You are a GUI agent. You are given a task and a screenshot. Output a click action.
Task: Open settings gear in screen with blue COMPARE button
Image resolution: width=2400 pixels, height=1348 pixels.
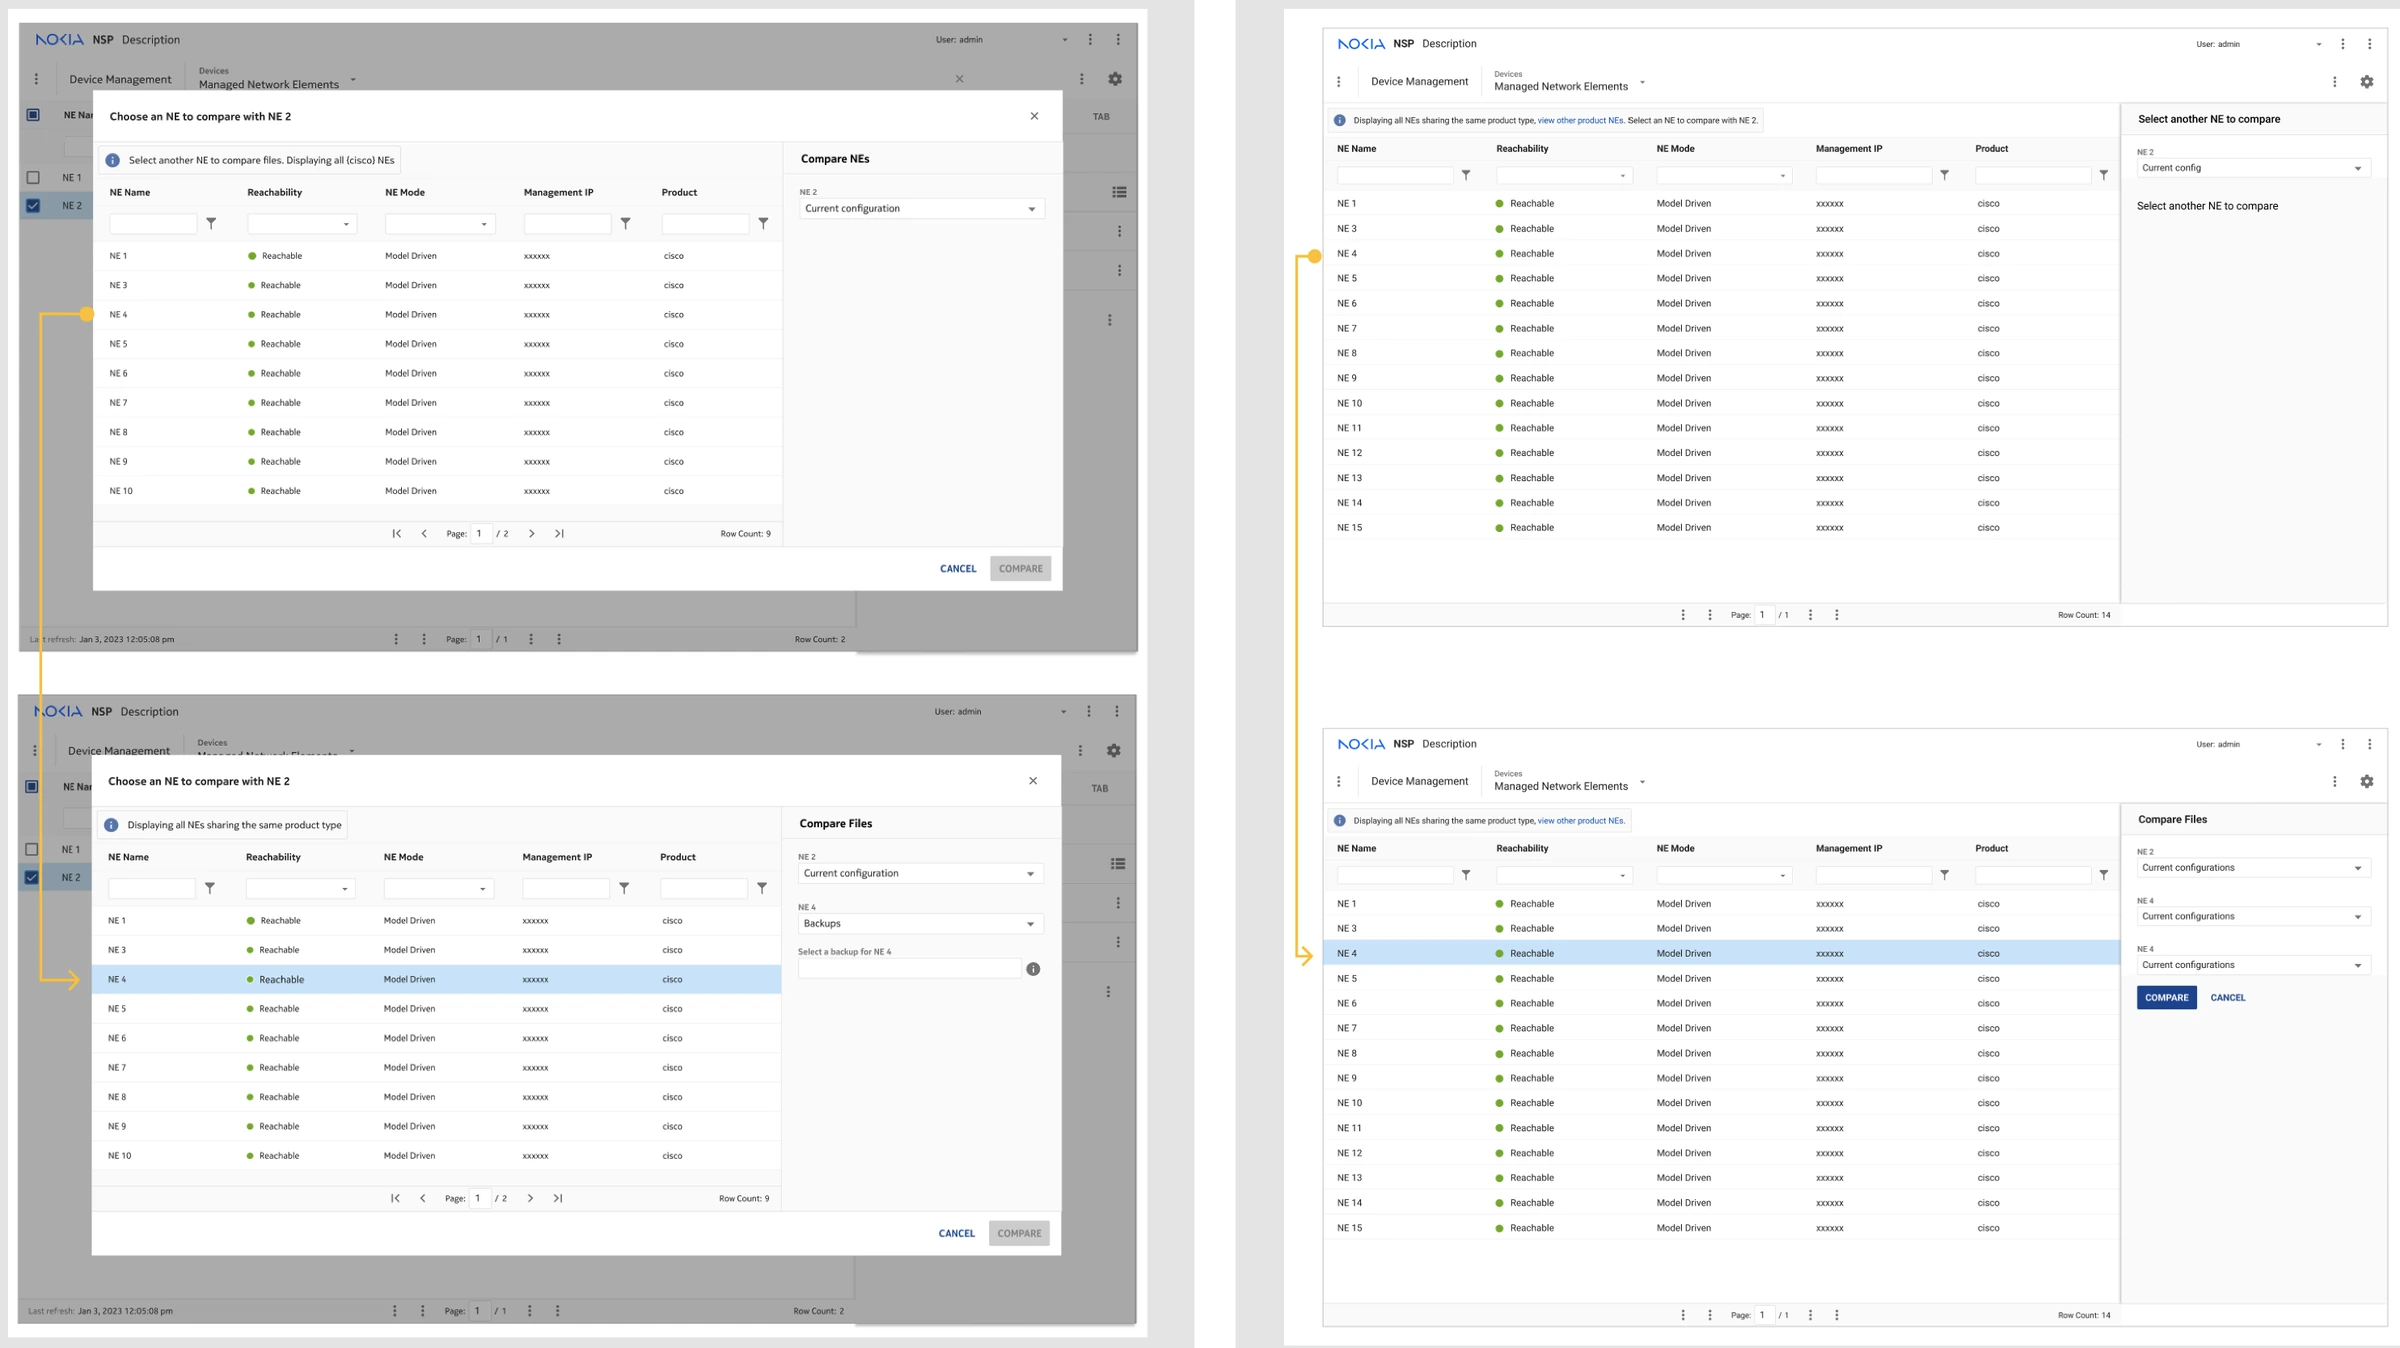2366,782
